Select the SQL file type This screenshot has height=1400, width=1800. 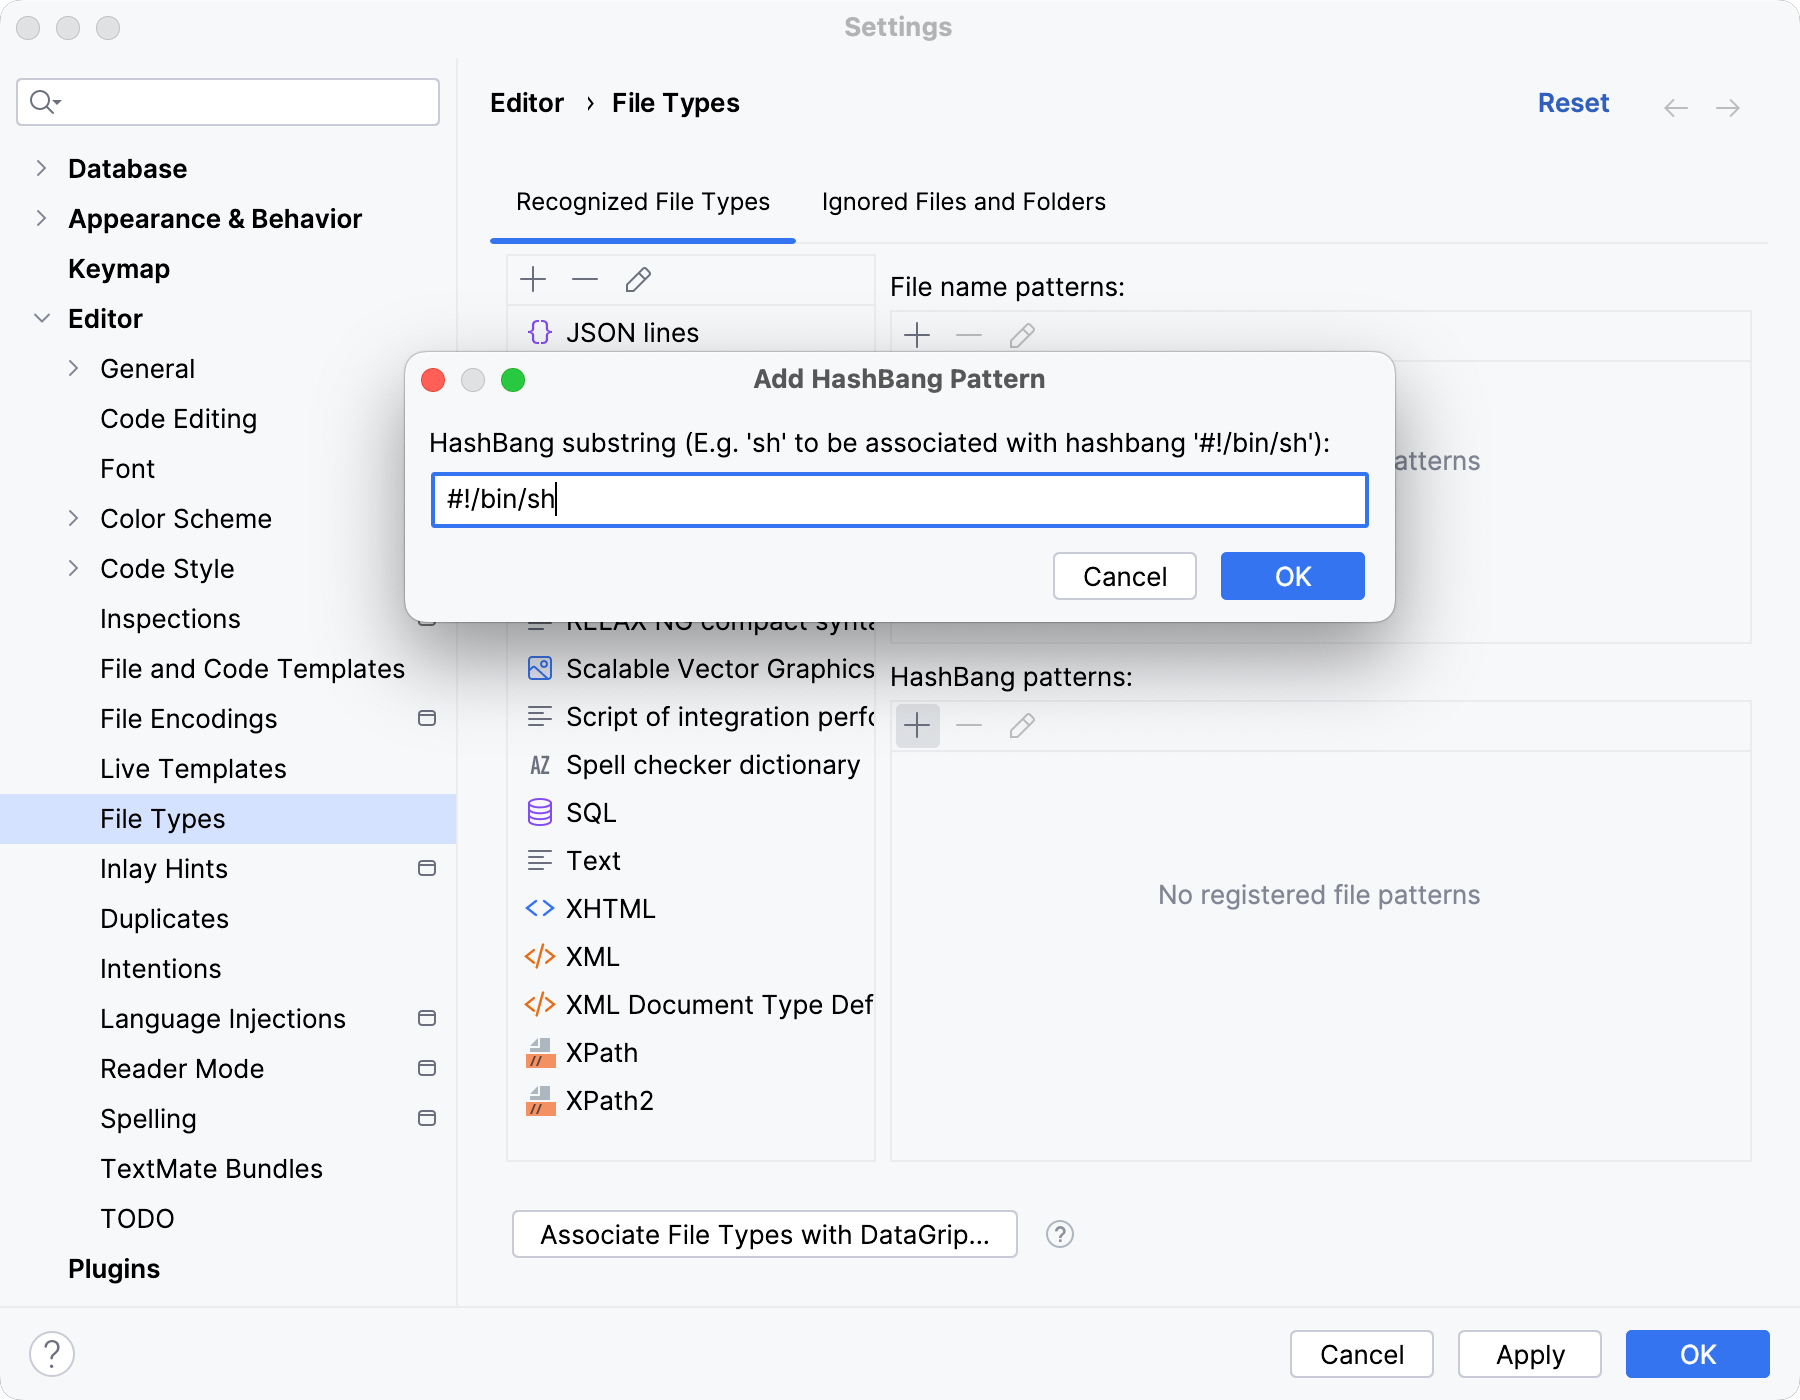[x=590, y=813]
